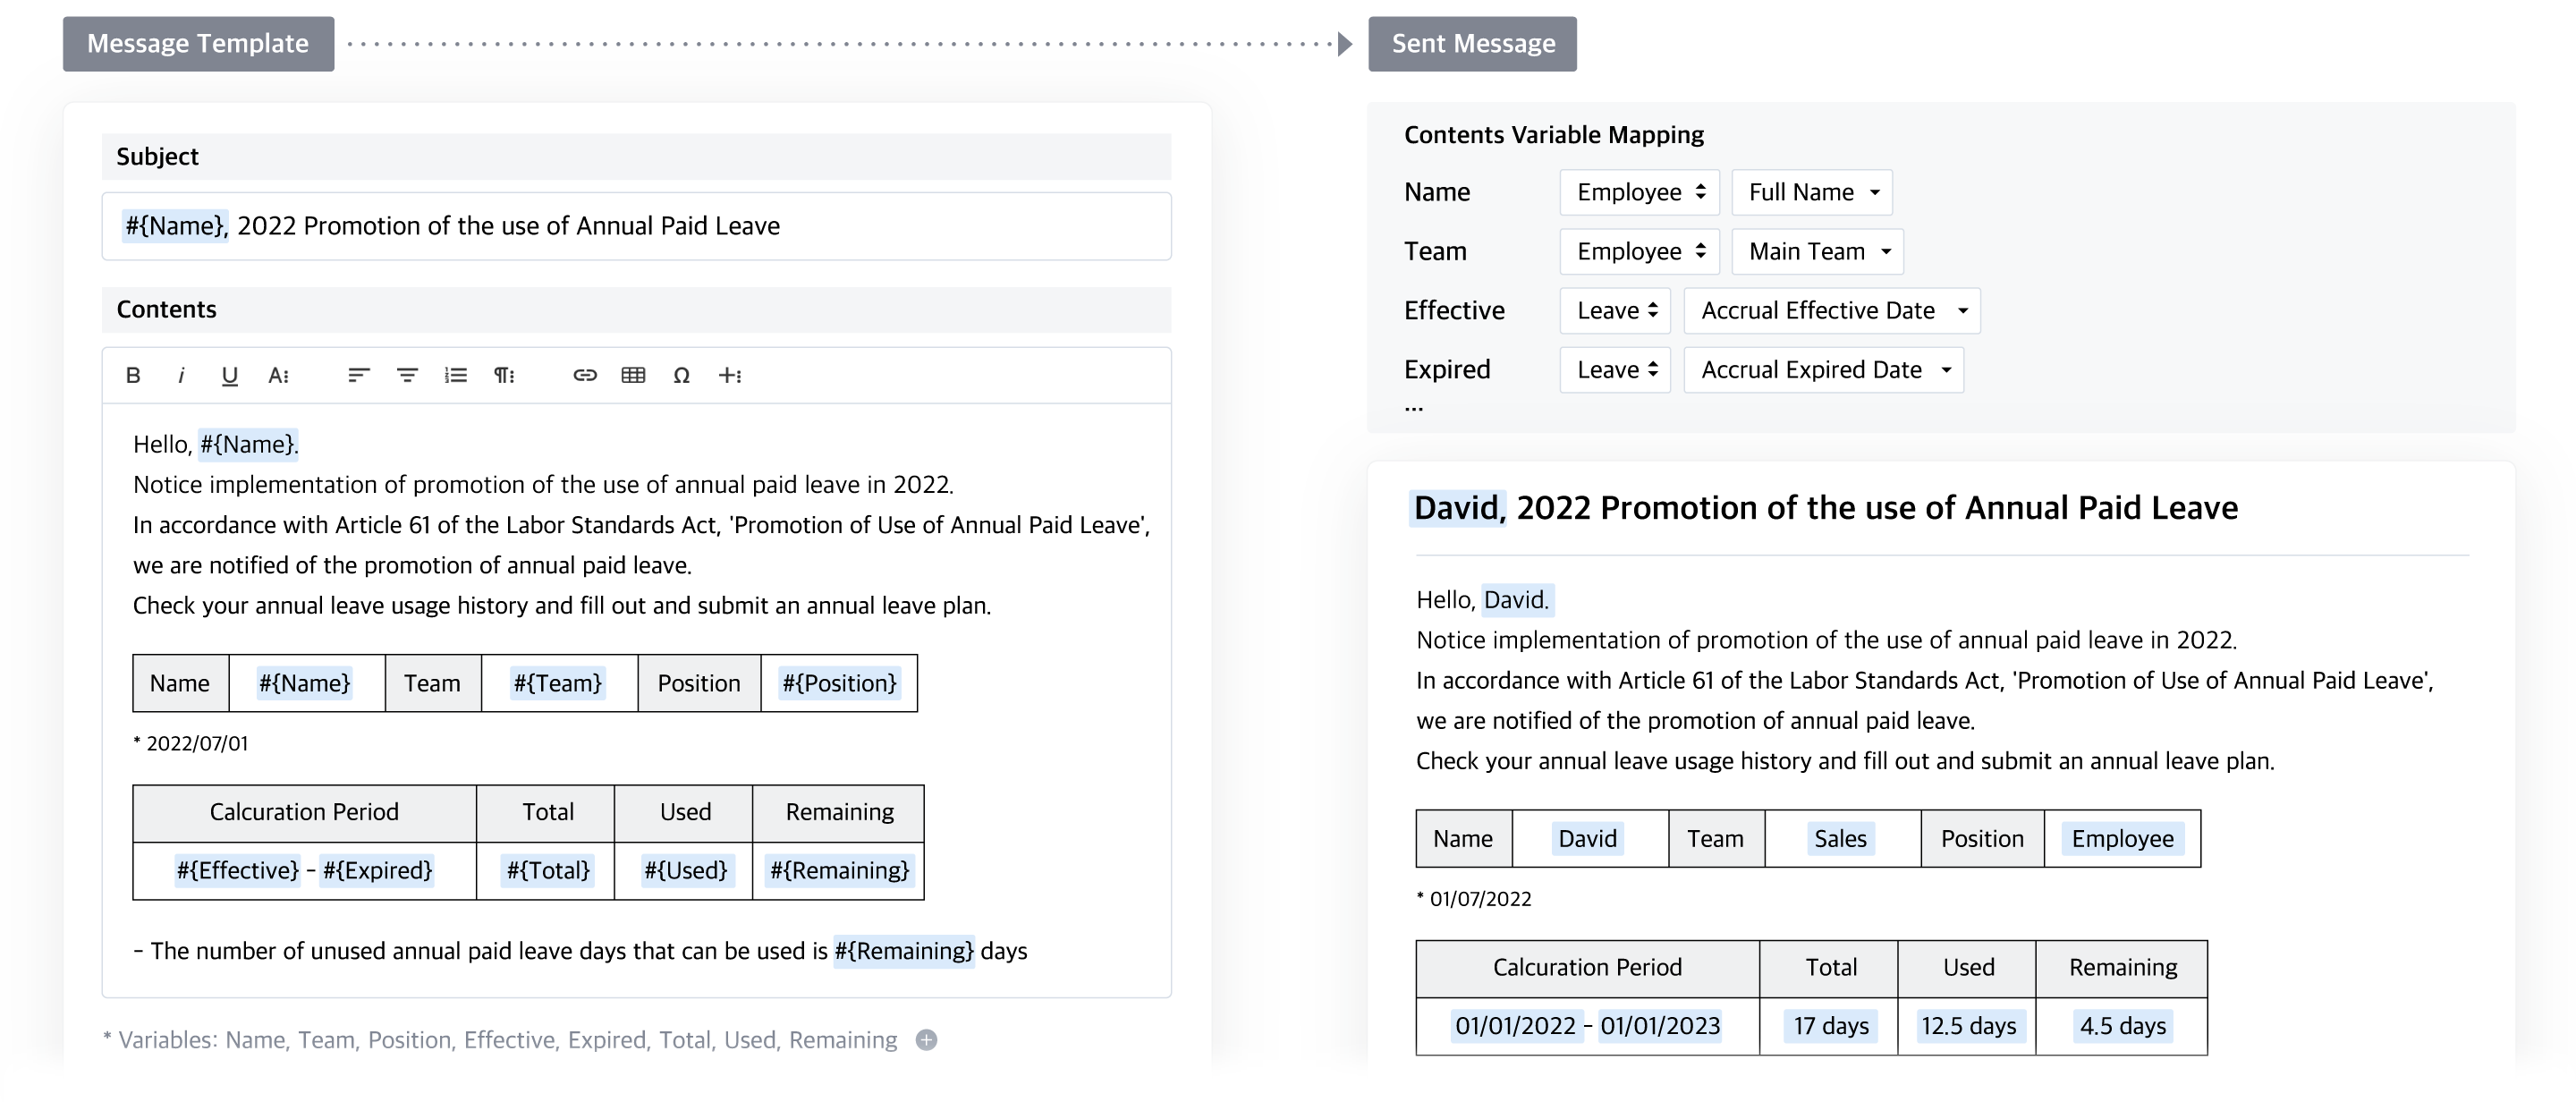This screenshot has height=1102, width=2576.
Task: Click the '01/01/2022' effective date value
Action: tap(1515, 1026)
